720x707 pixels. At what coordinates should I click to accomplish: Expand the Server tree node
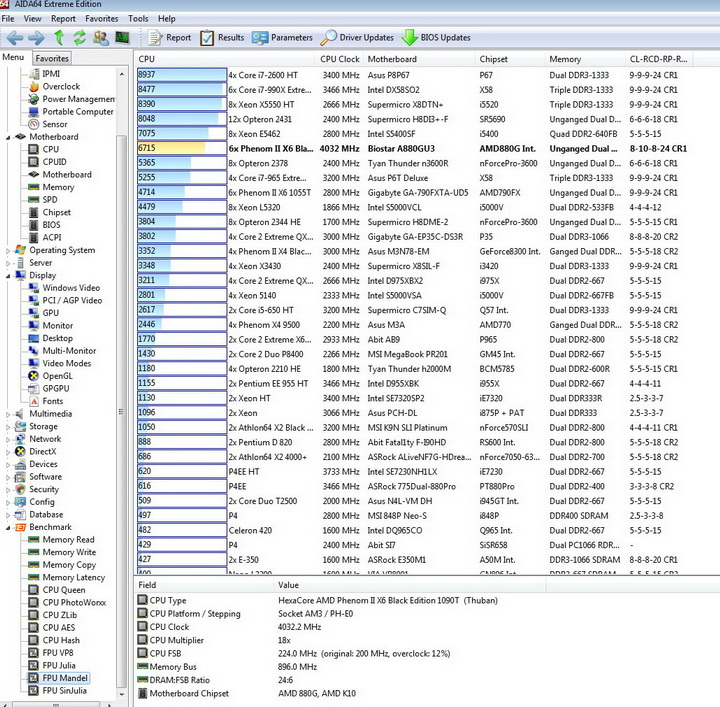tap(8, 264)
